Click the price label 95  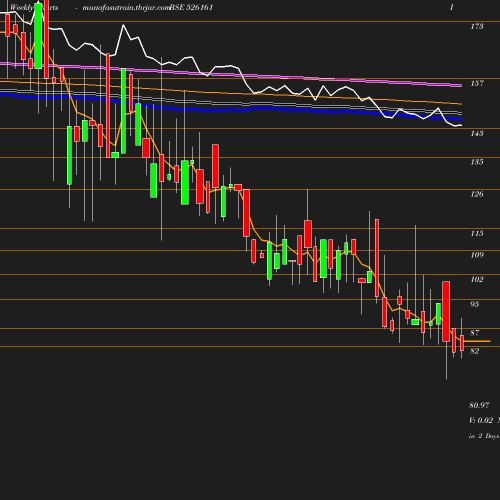pyautogui.click(x=475, y=304)
